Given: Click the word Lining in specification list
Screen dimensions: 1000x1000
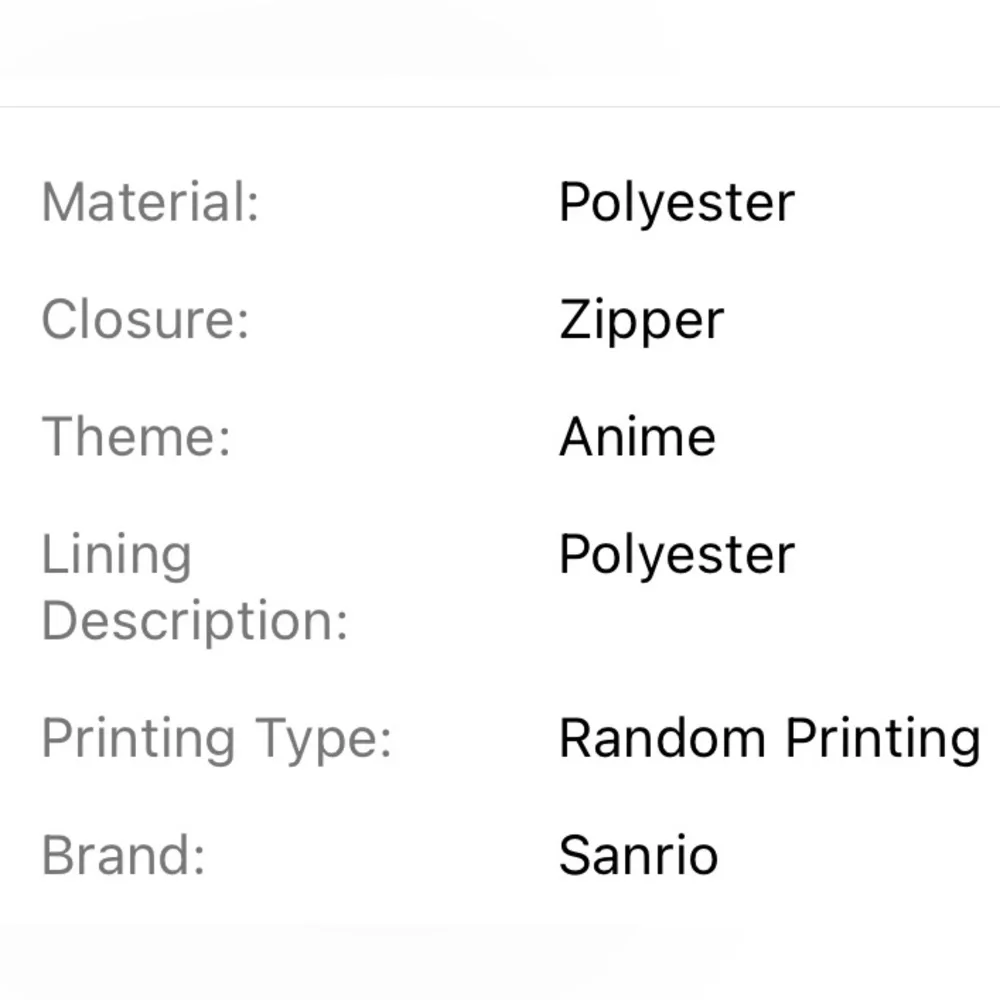Looking at the screenshot, I should (116, 555).
